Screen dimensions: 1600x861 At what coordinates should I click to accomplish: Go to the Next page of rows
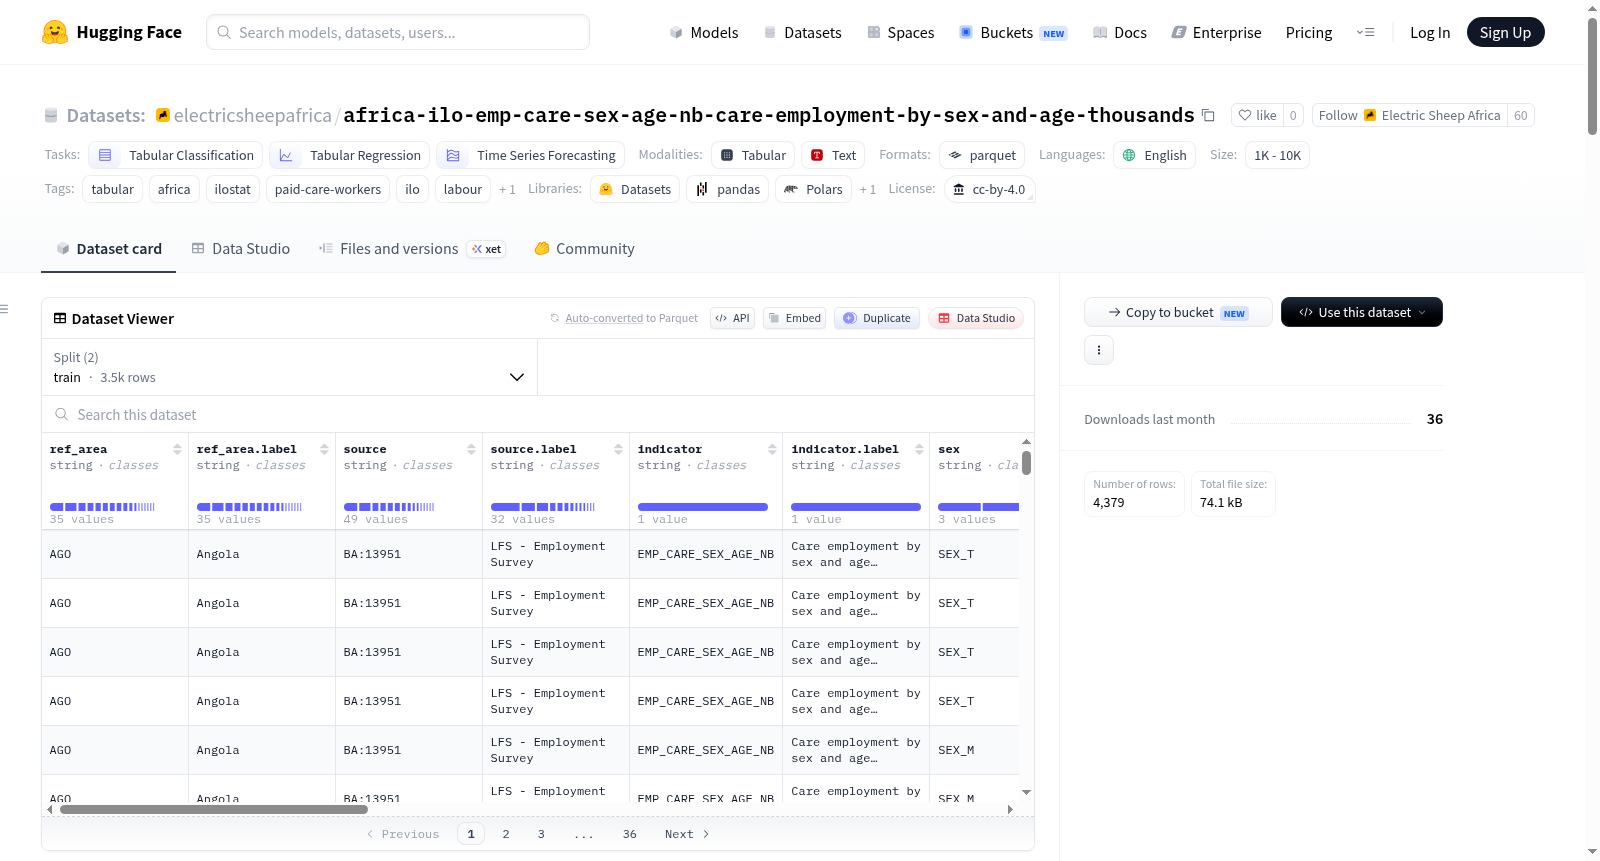click(687, 834)
